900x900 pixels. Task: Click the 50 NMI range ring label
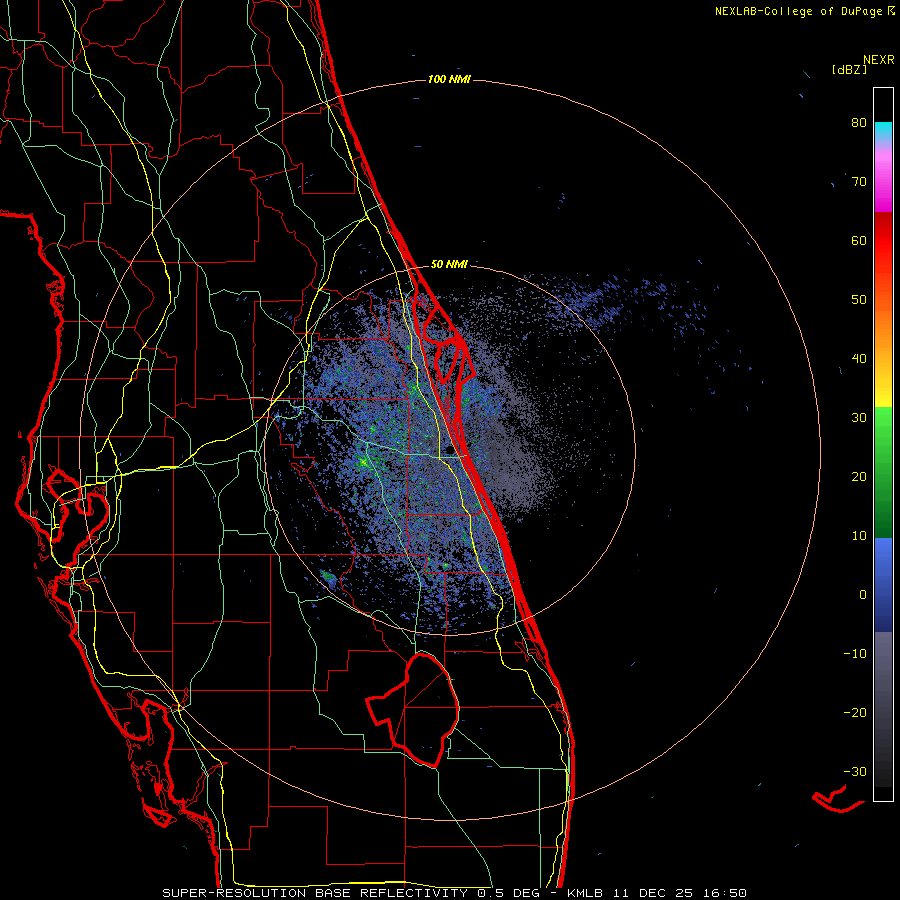tap(449, 265)
